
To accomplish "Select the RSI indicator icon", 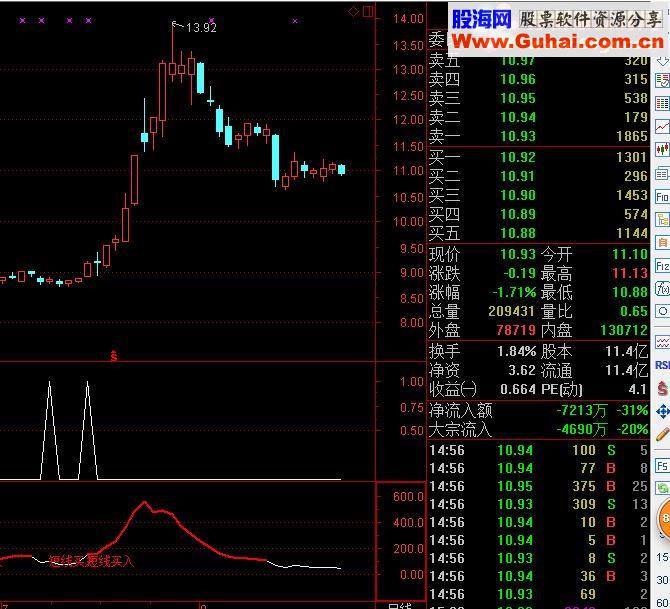I will [x=663, y=365].
